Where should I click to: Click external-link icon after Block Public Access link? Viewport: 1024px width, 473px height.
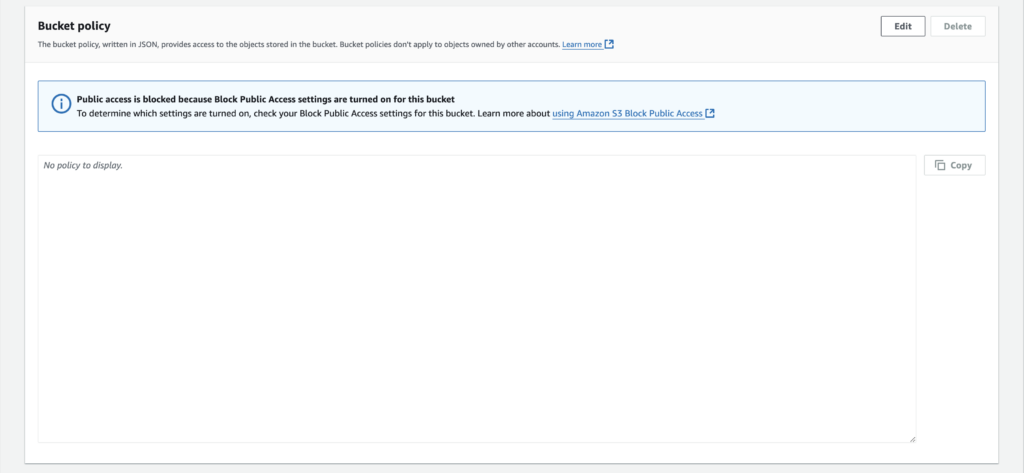coord(710,114)
